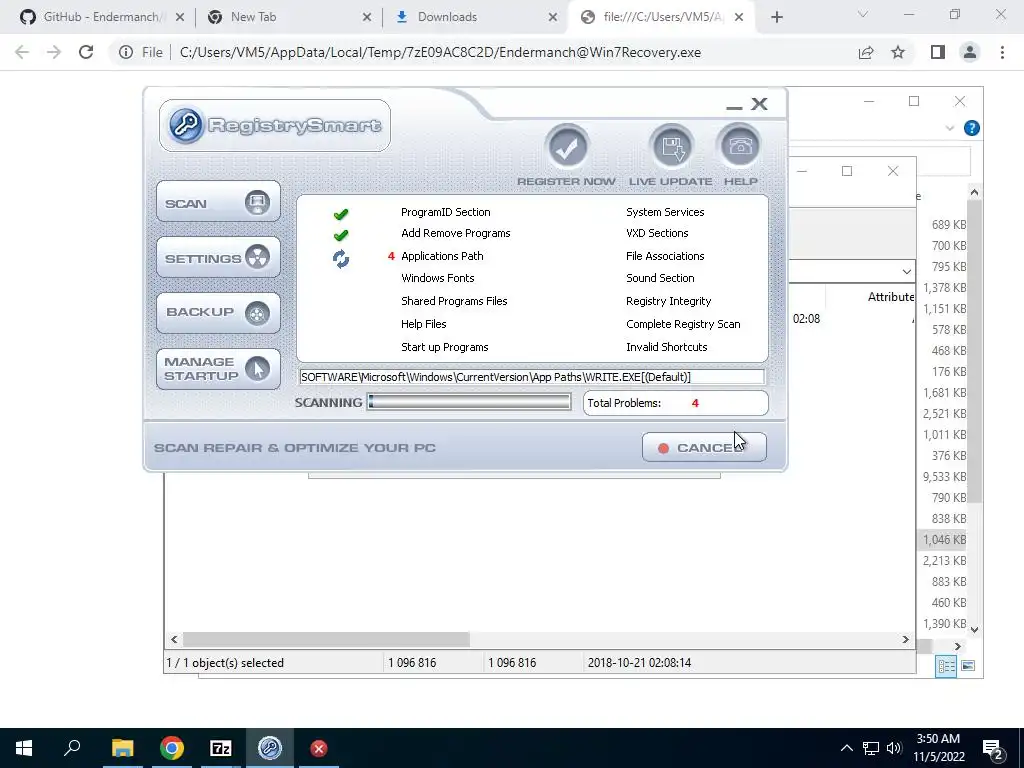The width and height of the screenshot is (1024, 768).
Task: Select the Start up Programs entry
Action: pyautogui.click(x=444, y=347)
